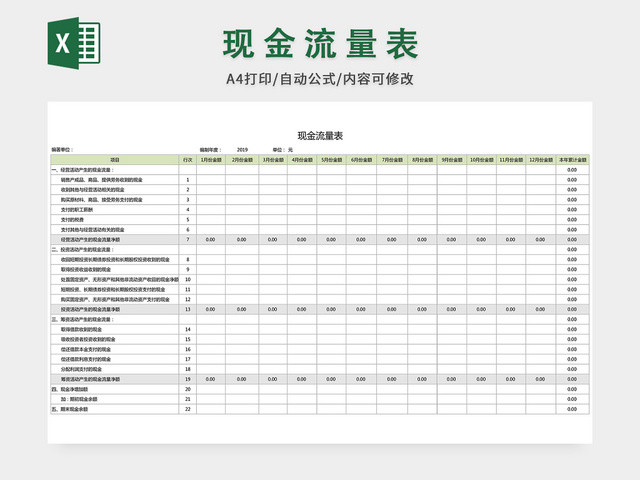
Task: Click the 9月份金额 column header
Action: (x=452, y=160)
